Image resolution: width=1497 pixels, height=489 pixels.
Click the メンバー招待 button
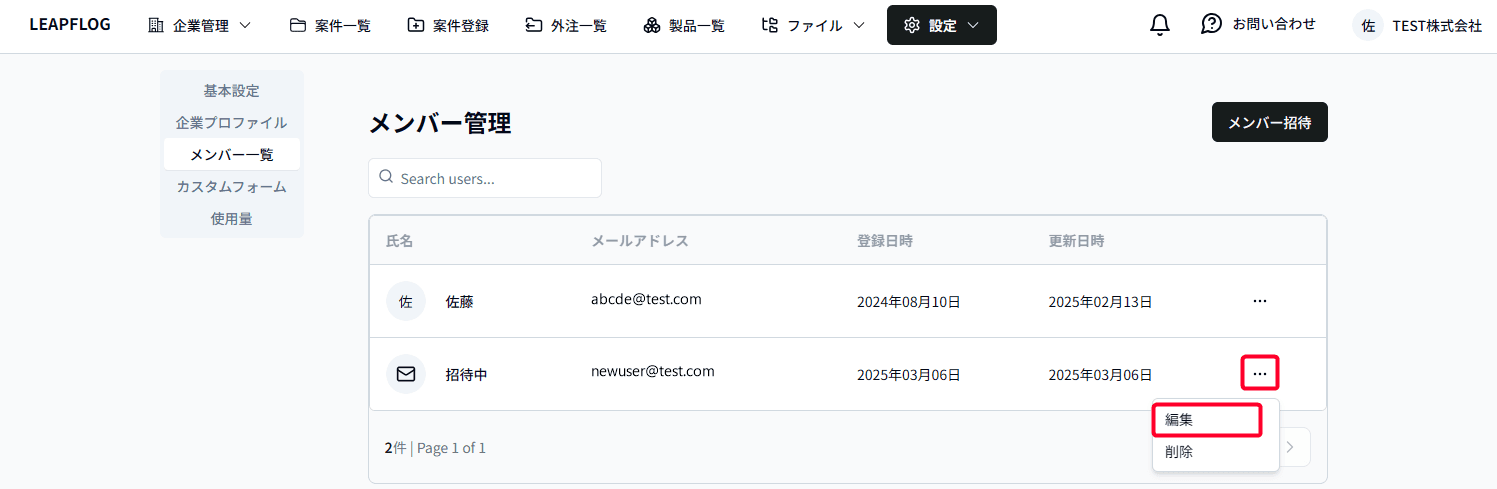pyautogui.click(x=1269, y=123)
